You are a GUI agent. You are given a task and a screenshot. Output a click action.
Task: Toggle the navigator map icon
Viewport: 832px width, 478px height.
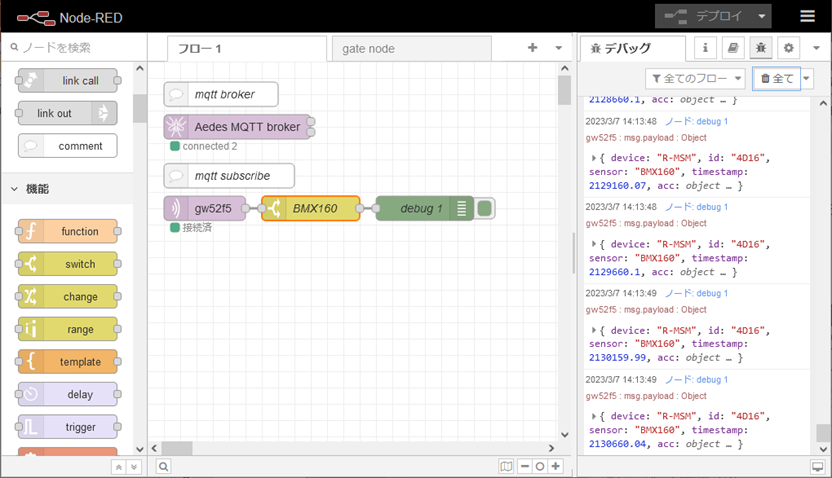point(507,466)
